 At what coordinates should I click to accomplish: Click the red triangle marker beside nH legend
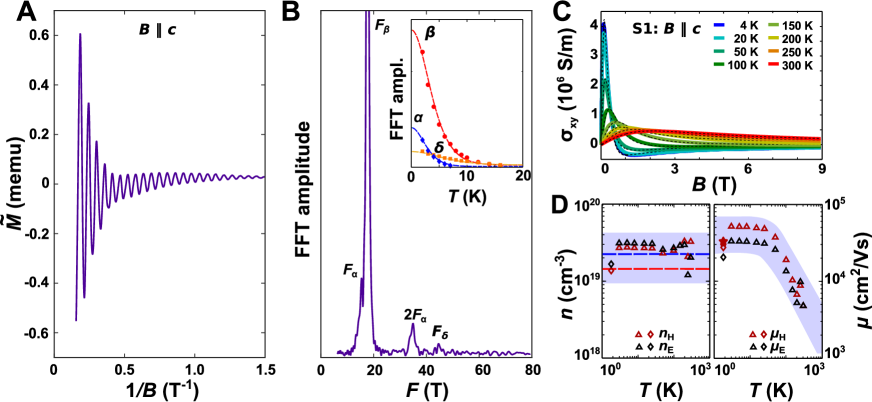tap(638, 334)
